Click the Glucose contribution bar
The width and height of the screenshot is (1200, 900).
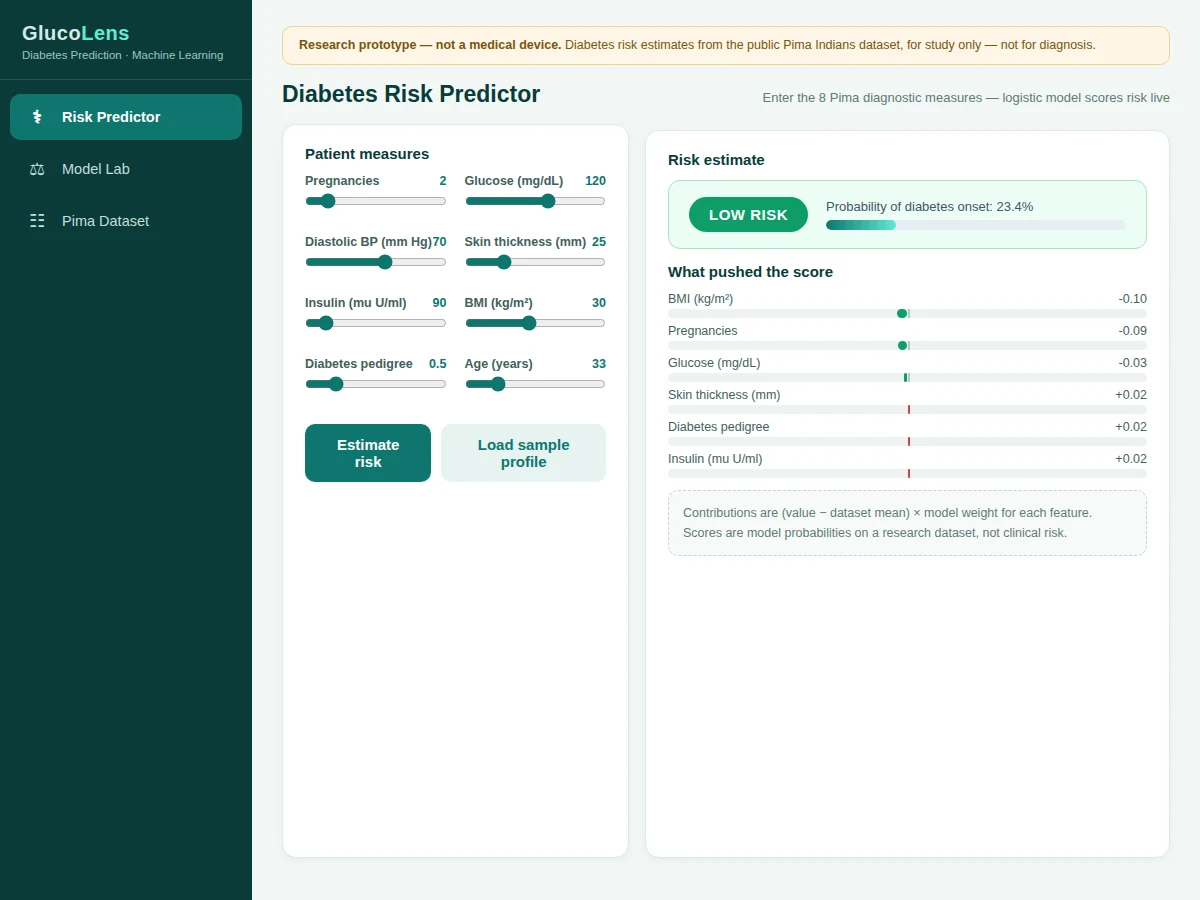tap(907, 377)
